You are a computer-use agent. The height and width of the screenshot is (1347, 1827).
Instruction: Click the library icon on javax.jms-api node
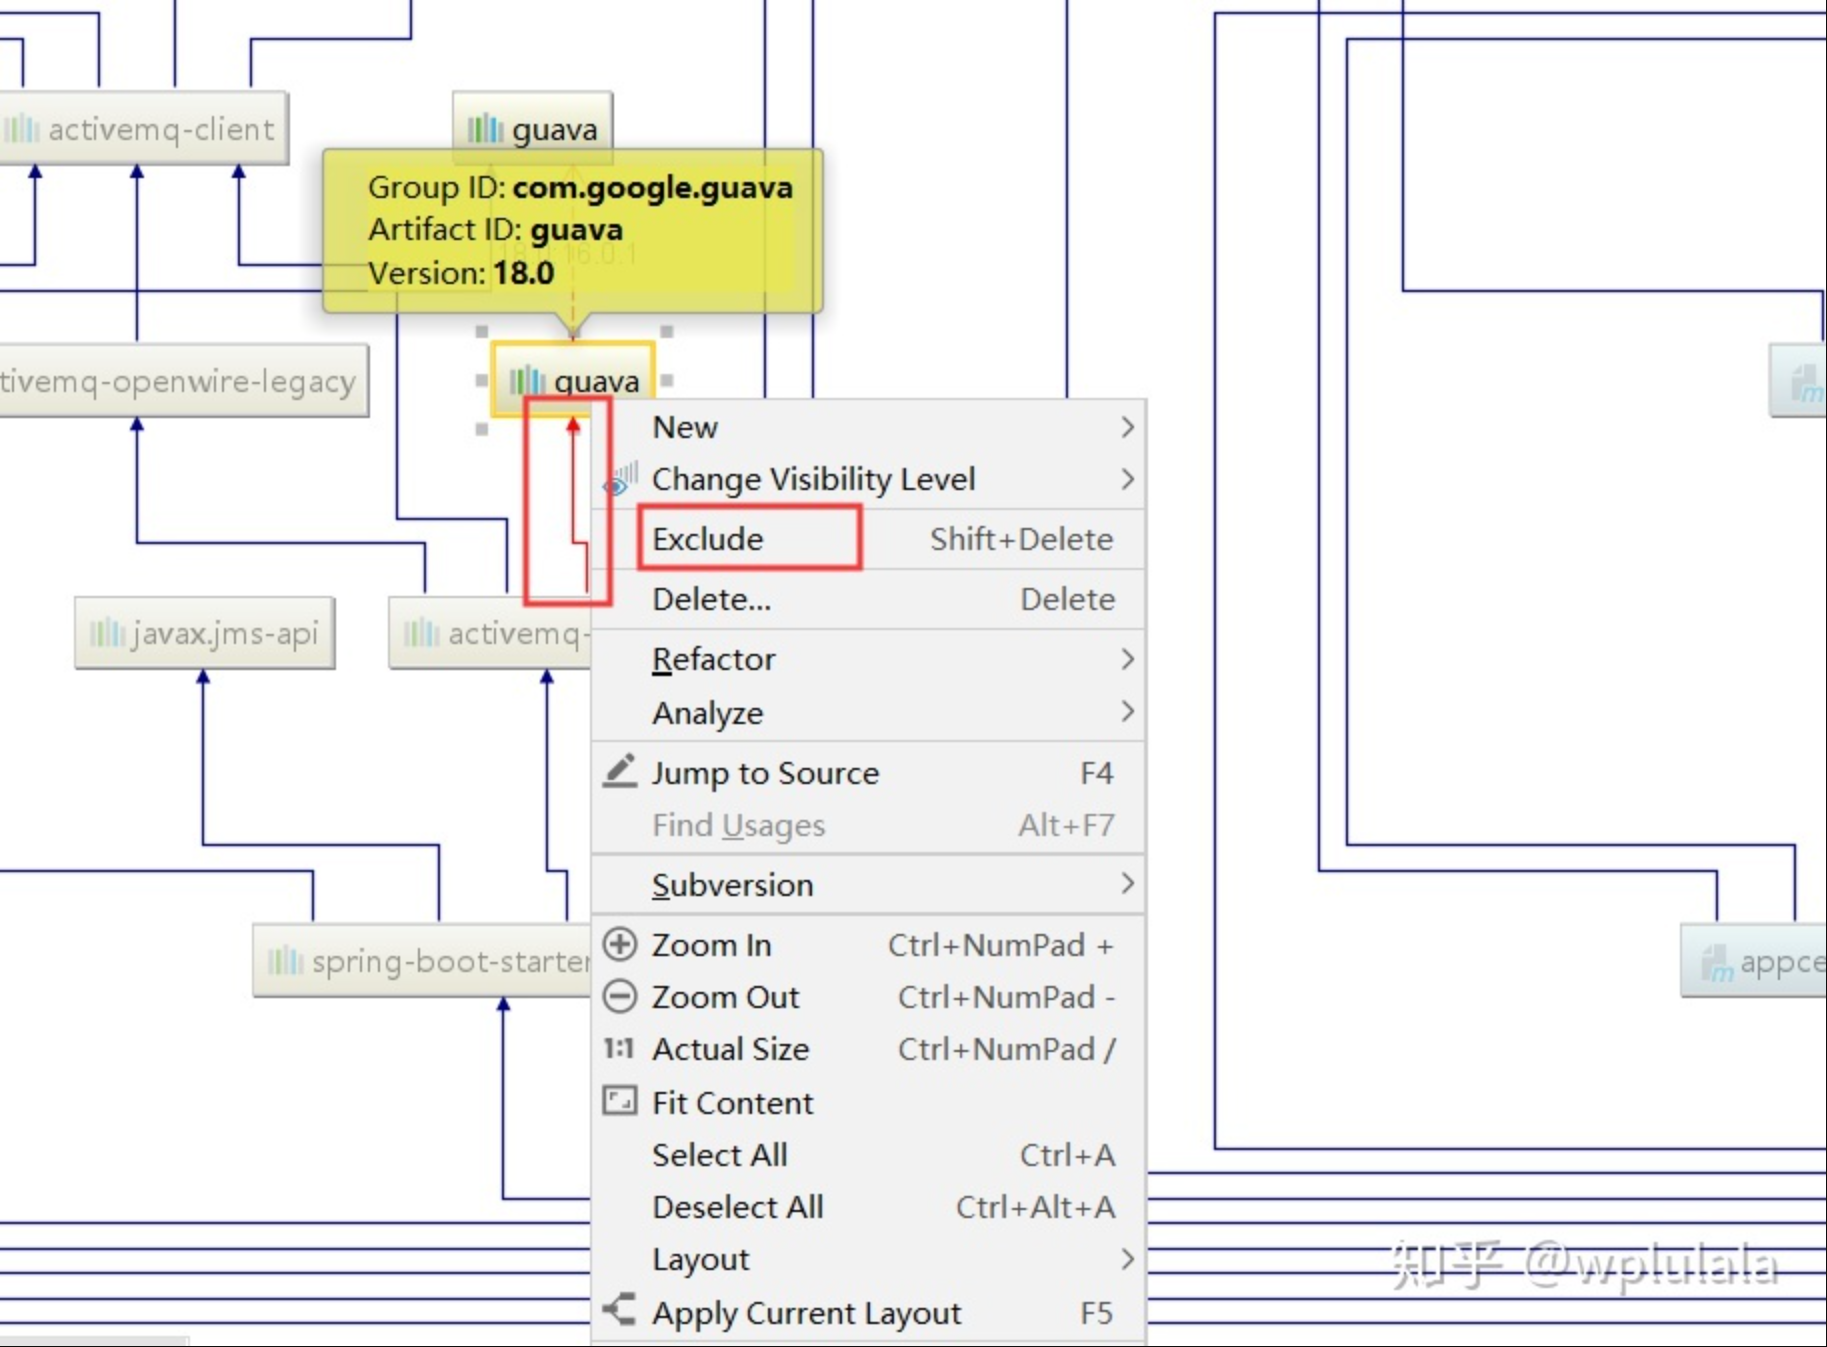coord(107,633)
